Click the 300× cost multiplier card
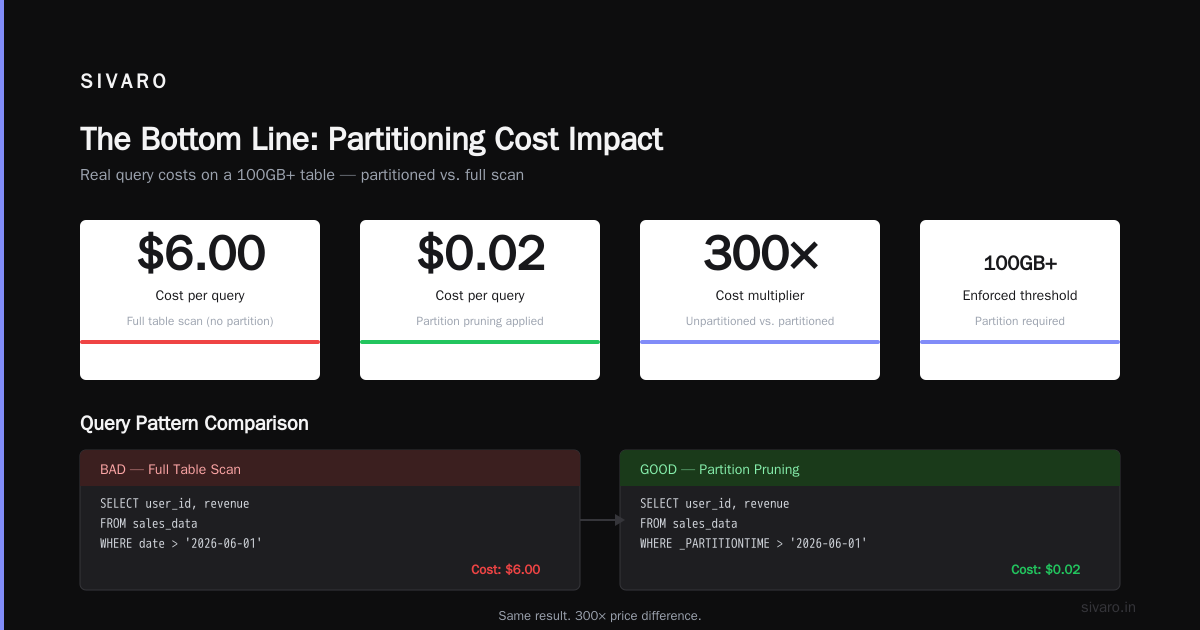 (760, 300)
